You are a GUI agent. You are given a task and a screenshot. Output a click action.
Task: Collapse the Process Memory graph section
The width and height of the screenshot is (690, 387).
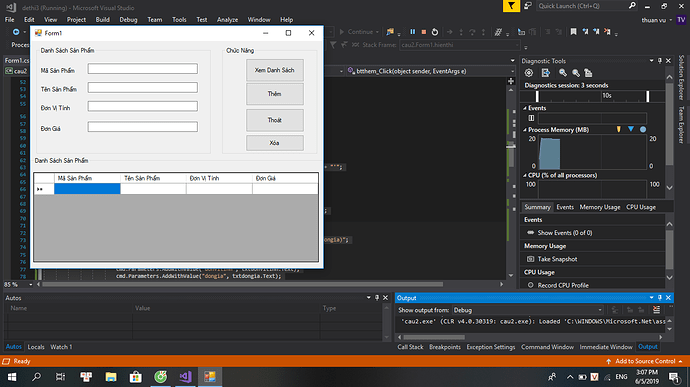point(525,129)
